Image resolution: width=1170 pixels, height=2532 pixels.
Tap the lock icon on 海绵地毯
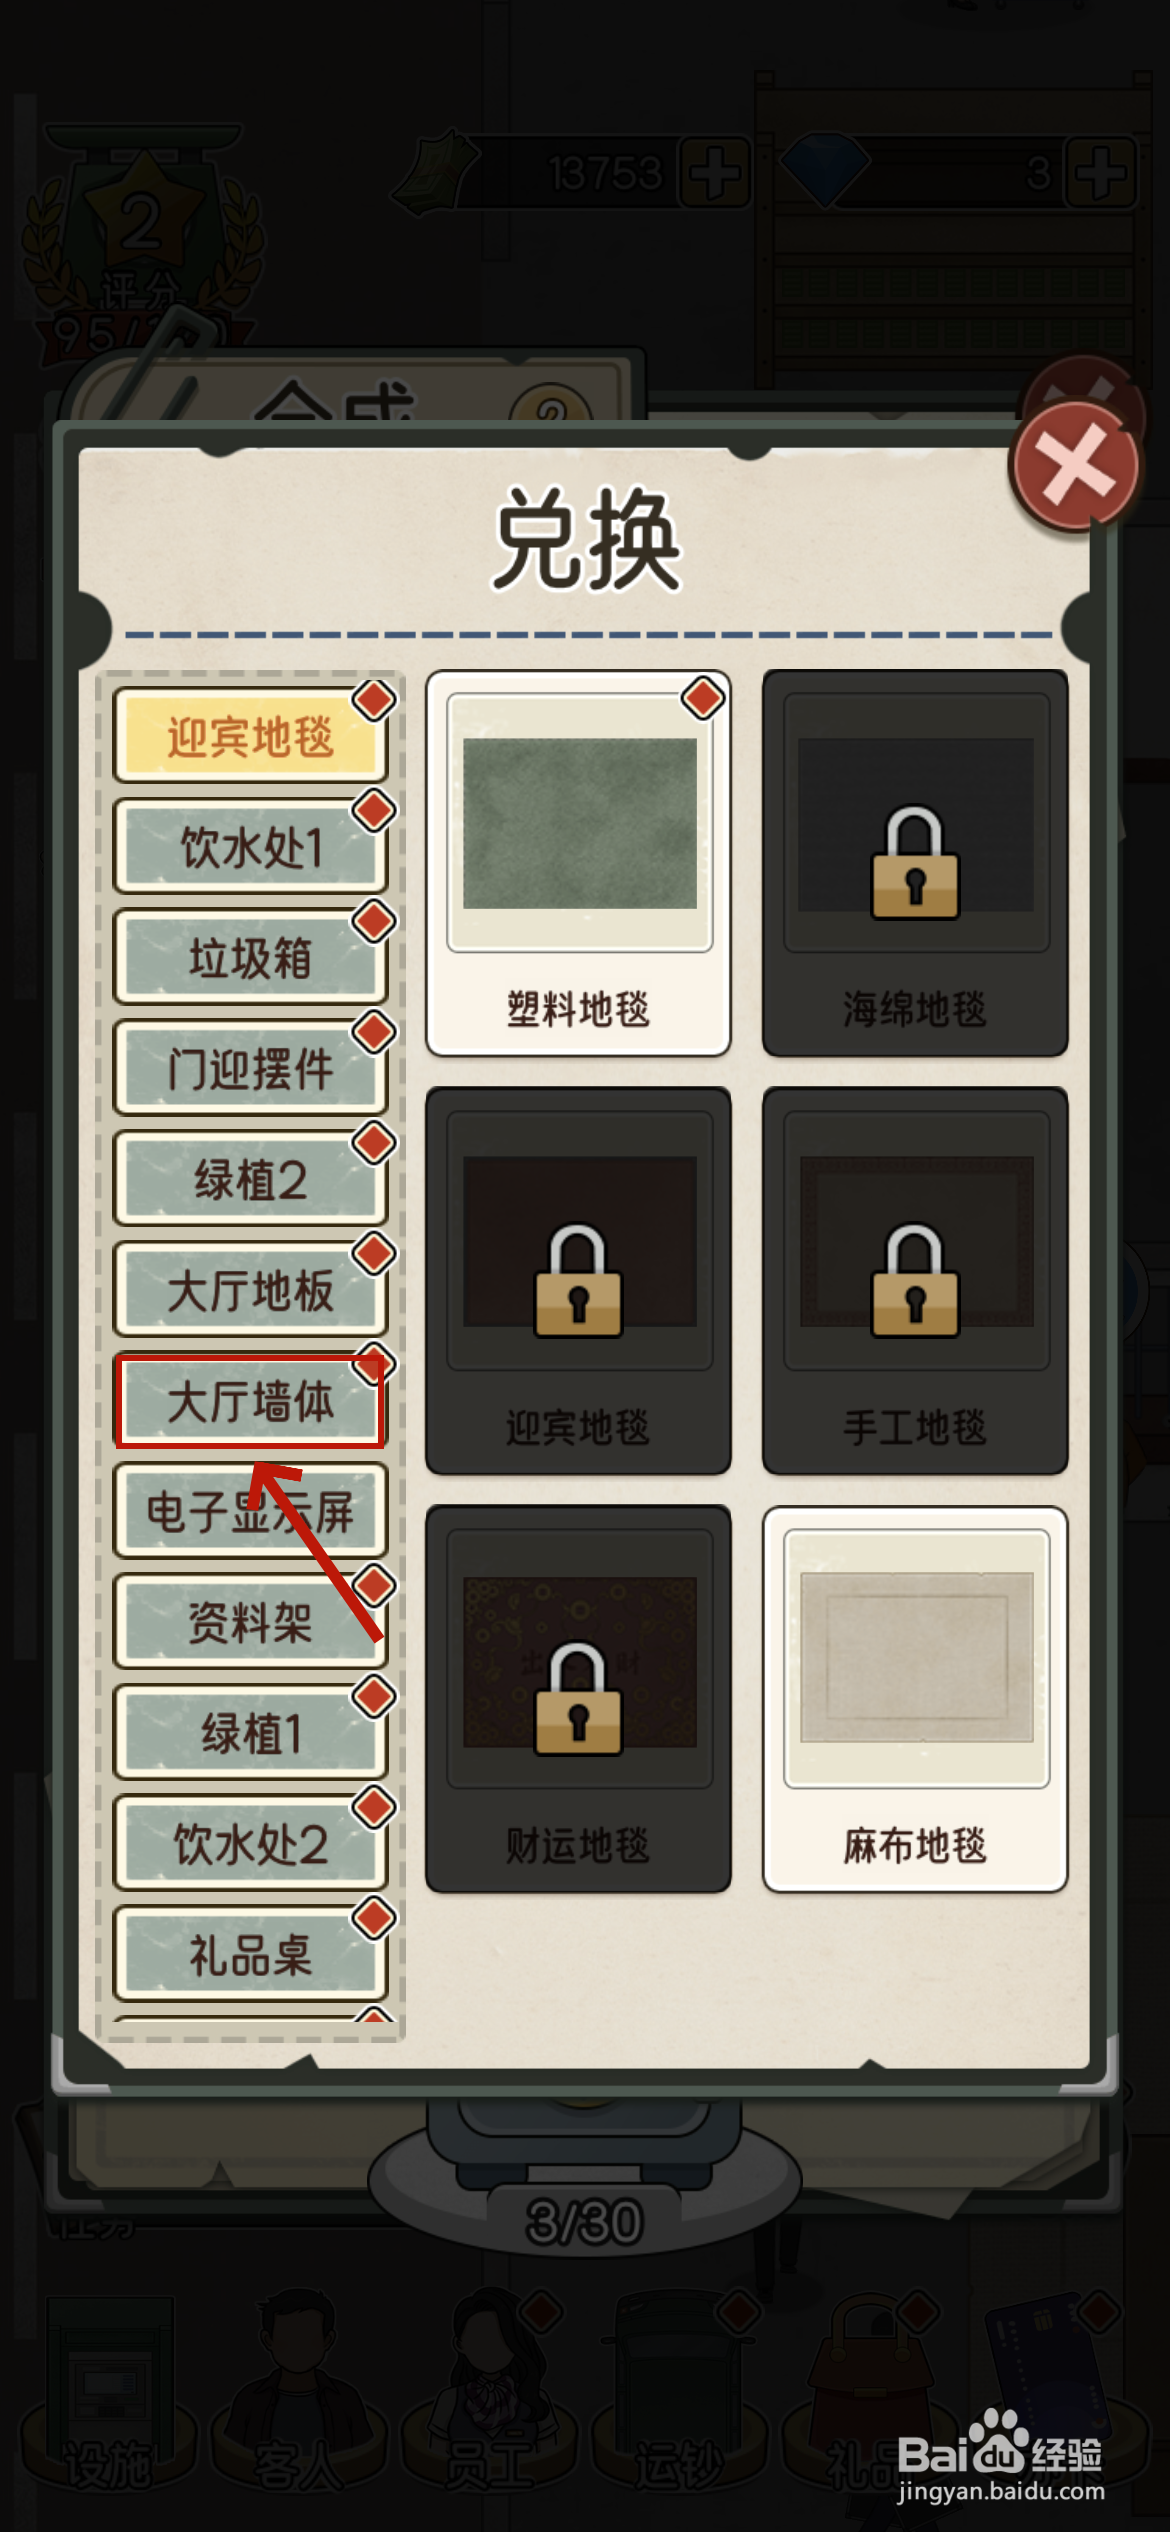tap(915, 863)
